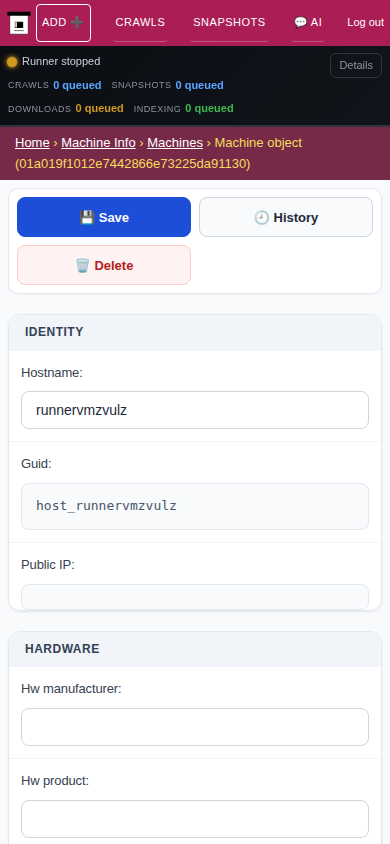390x844 pixels.
Task: Click into the Hw product field
Action: (195, 819)
